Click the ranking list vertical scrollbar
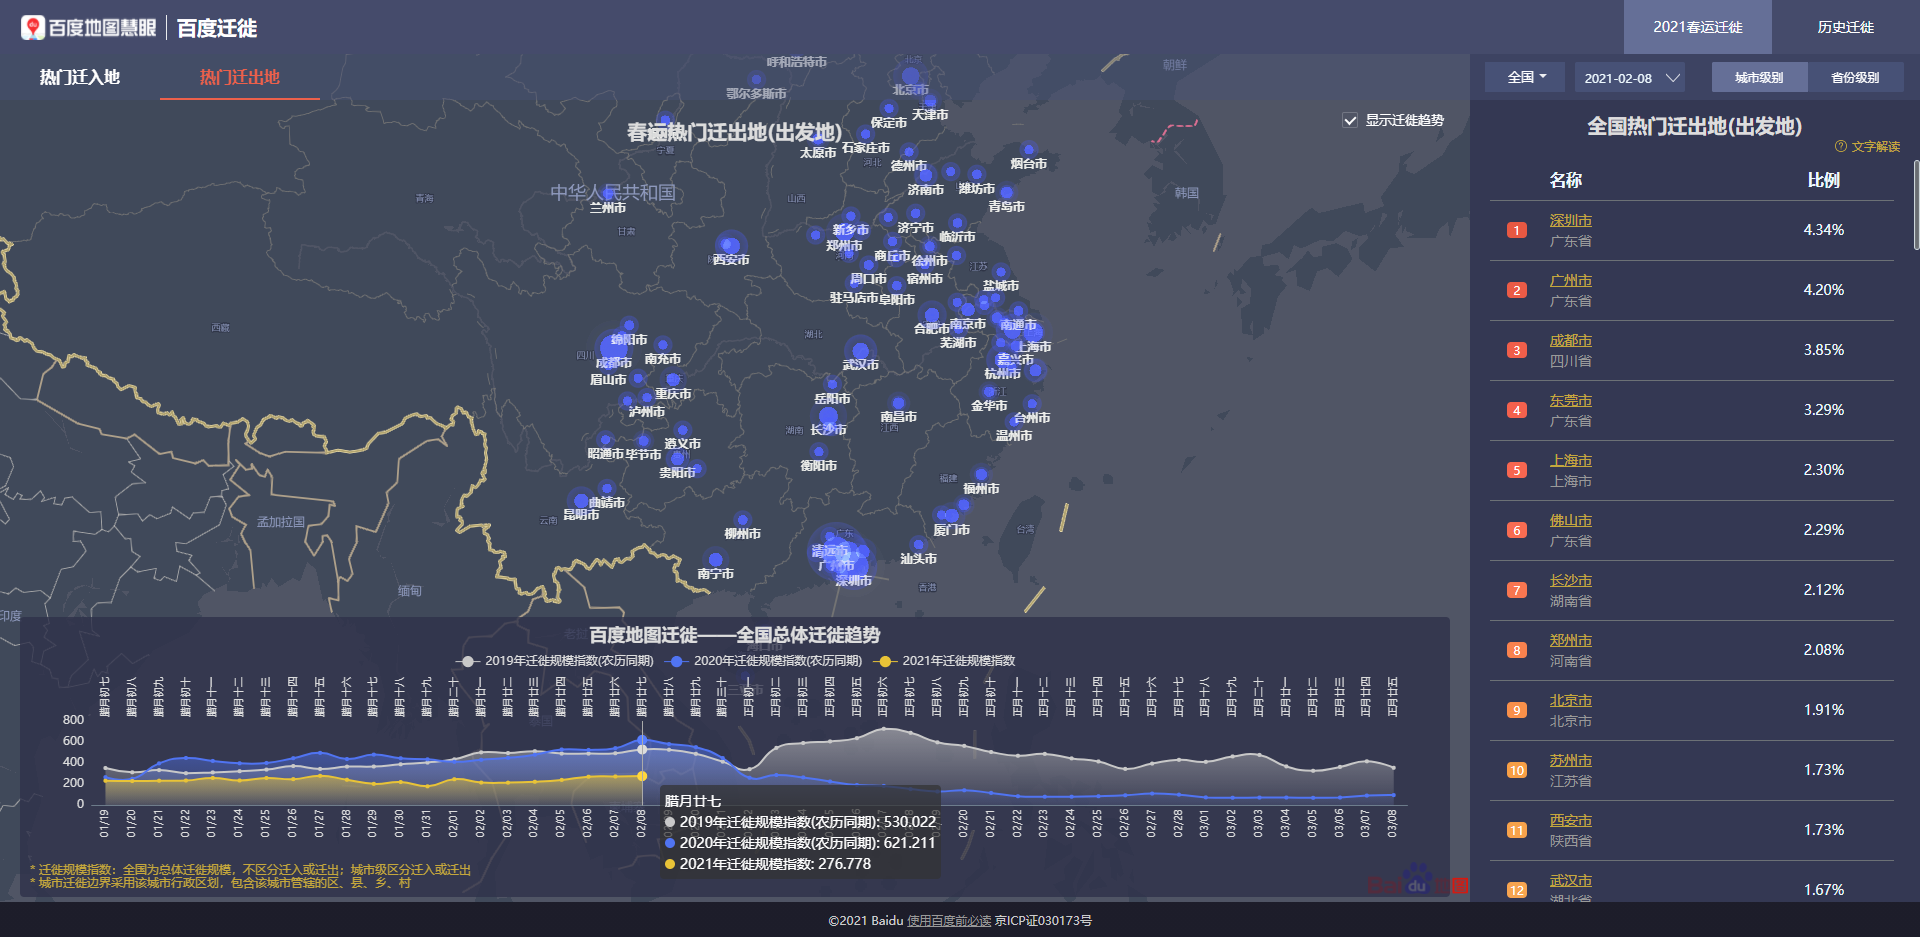 (x=1916, y=205)
